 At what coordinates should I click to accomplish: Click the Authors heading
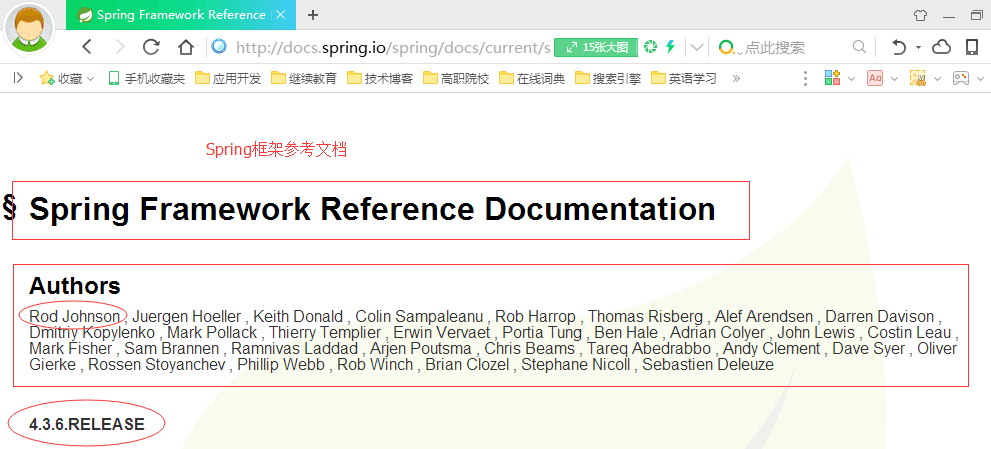75,286
